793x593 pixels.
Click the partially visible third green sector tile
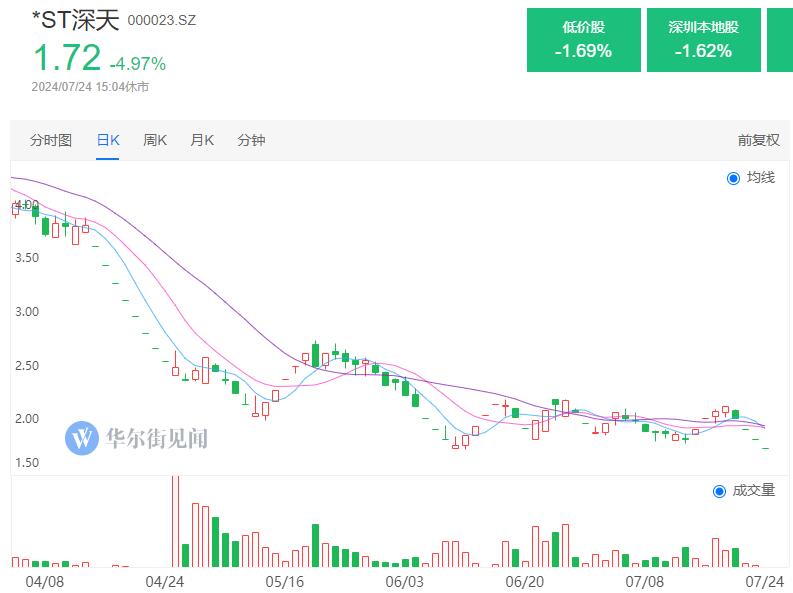click(780, 40)
